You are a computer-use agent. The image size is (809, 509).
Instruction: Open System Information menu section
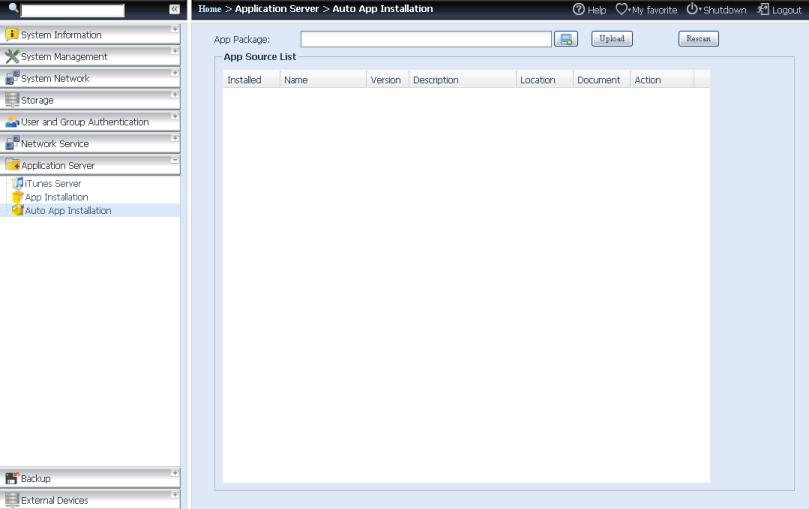tap(90, 35)
